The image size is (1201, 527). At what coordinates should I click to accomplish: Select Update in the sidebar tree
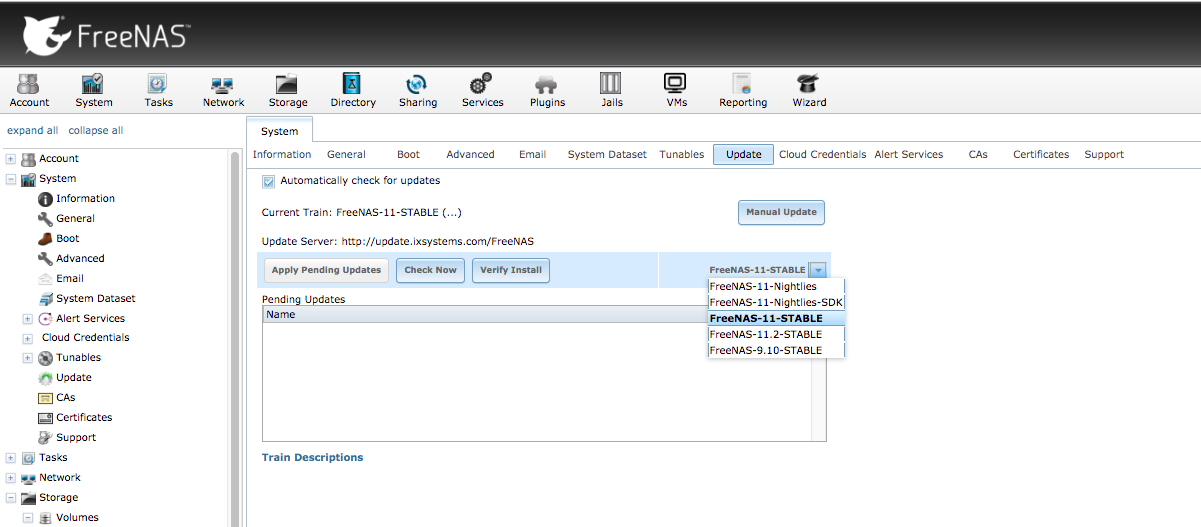coord(73,377)
